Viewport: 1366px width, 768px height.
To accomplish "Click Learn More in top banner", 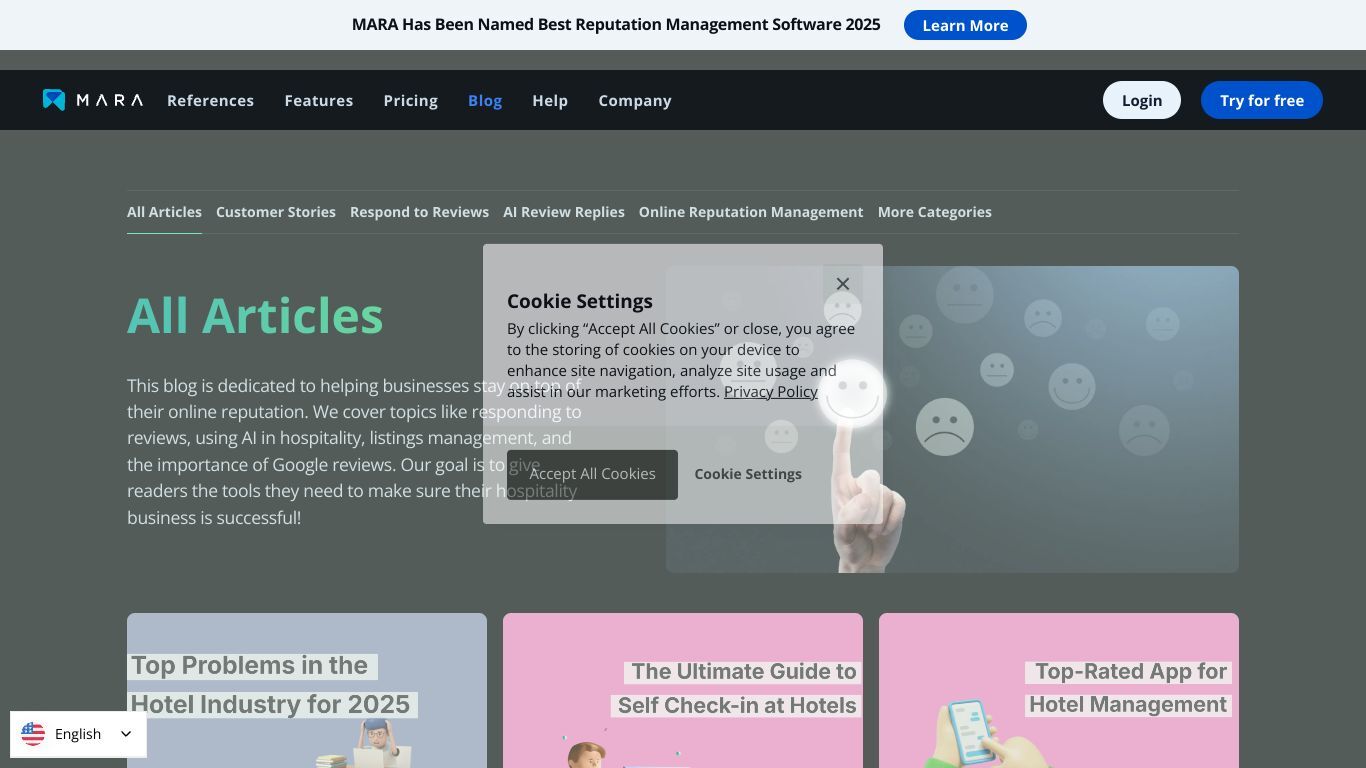I will [x=965, y=25].
